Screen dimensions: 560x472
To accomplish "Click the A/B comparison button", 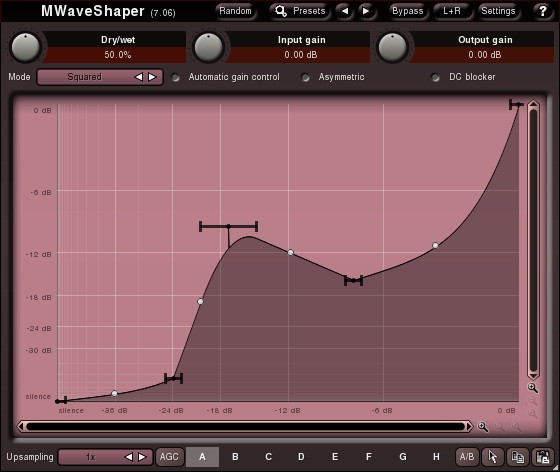I will pos(467,457).
